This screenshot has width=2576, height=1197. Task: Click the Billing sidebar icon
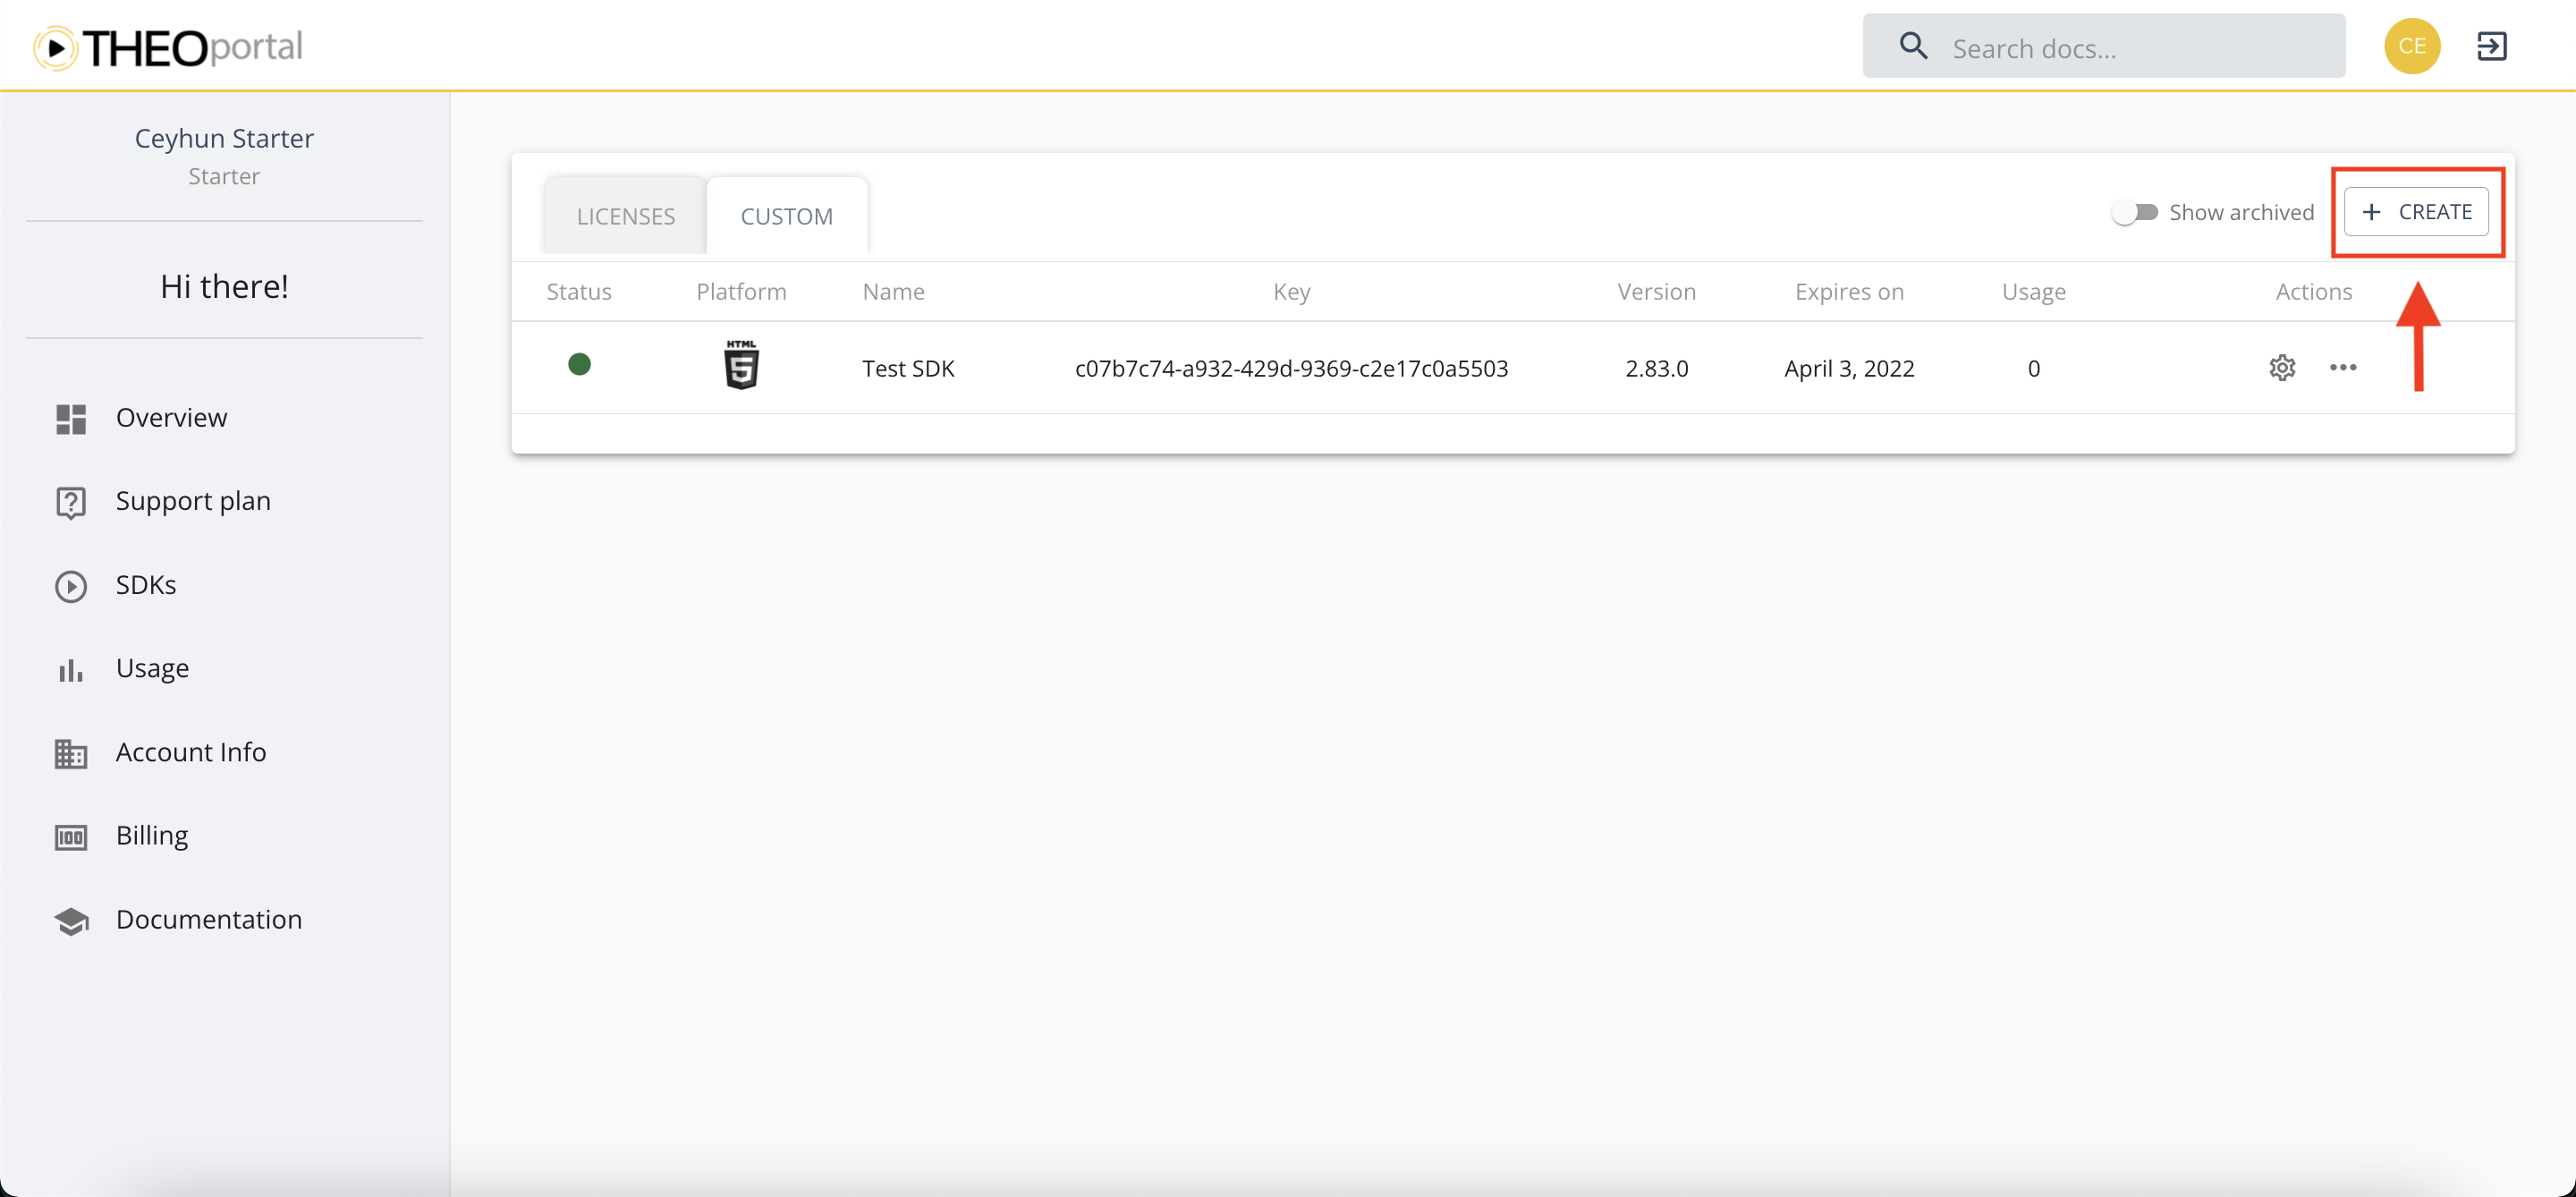click(x=69, y=836)
